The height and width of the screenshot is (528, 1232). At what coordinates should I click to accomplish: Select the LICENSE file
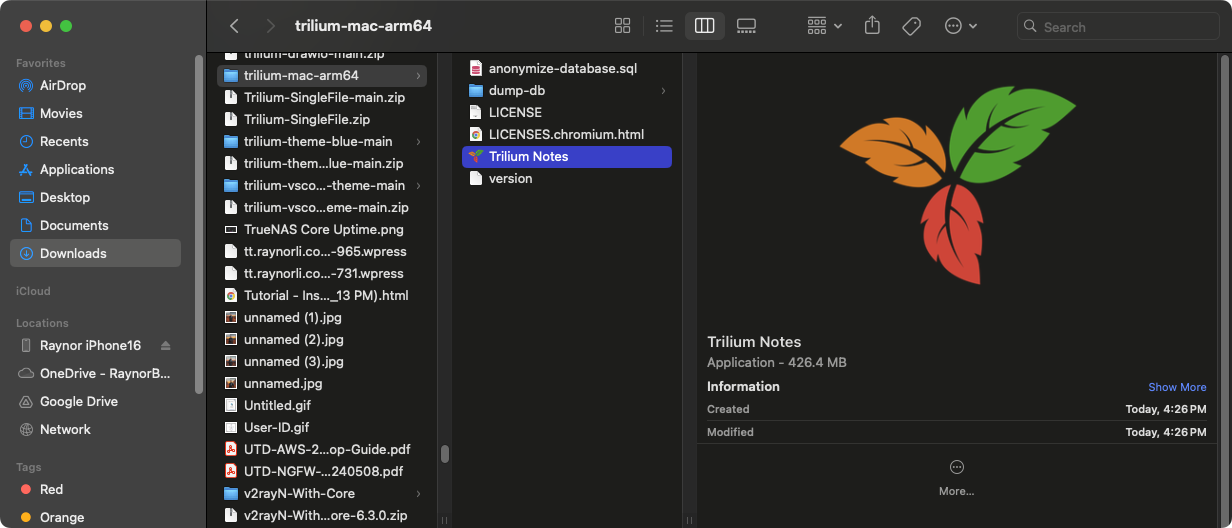567,112
